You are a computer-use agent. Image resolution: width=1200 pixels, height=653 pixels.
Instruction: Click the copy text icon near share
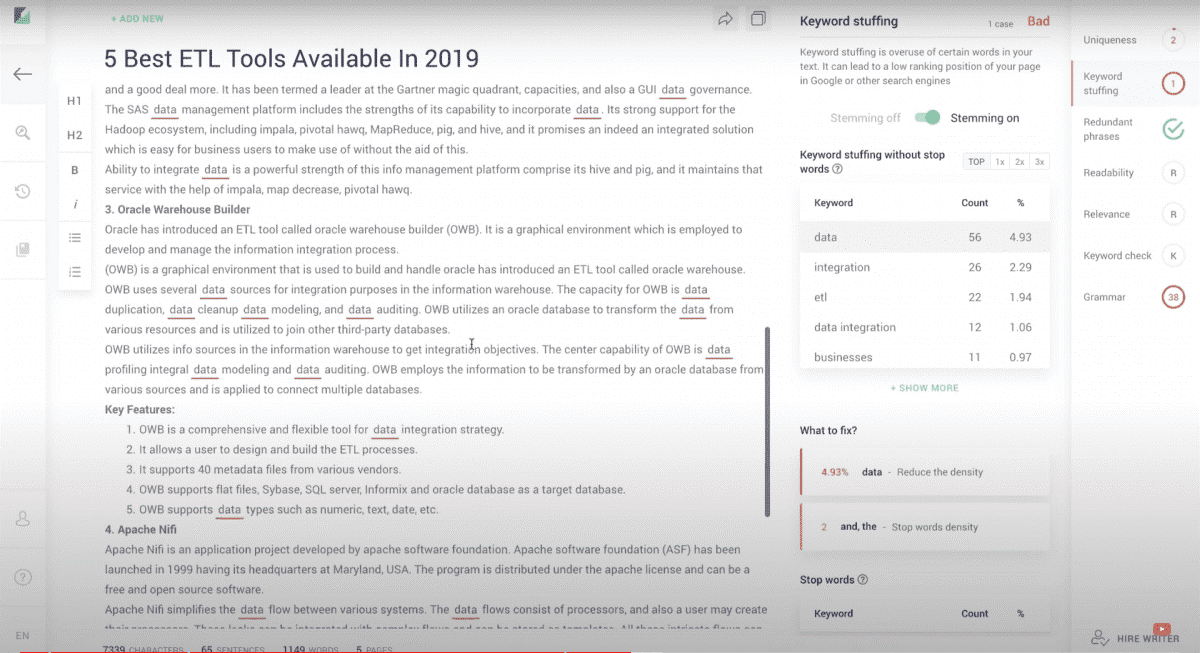tap(759, 19)
